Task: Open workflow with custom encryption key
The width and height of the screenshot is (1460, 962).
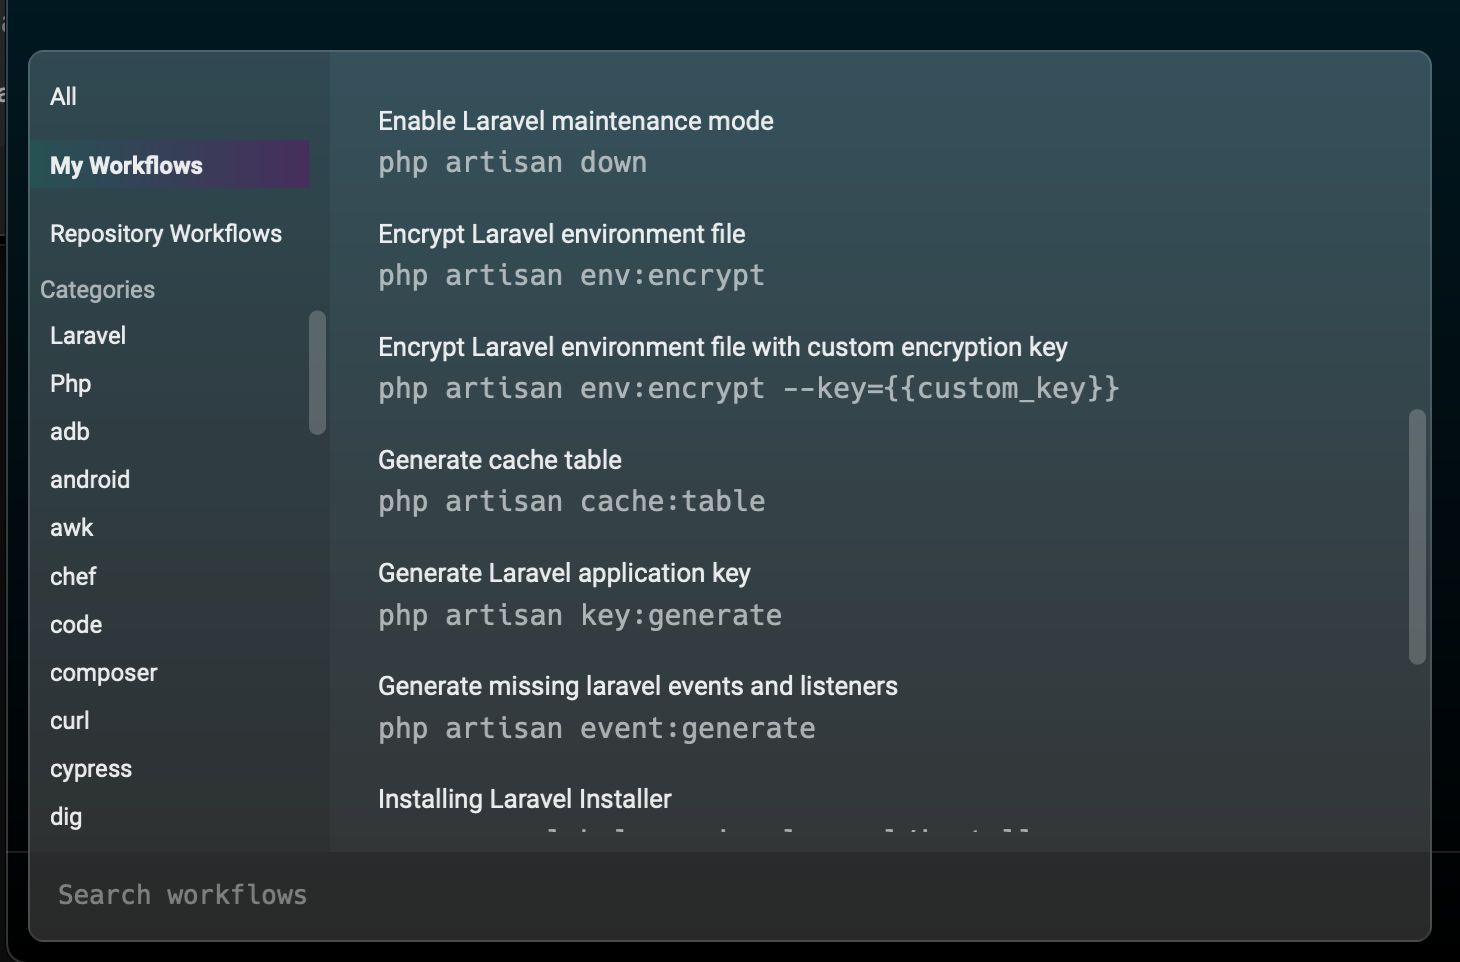Action: 723,347
